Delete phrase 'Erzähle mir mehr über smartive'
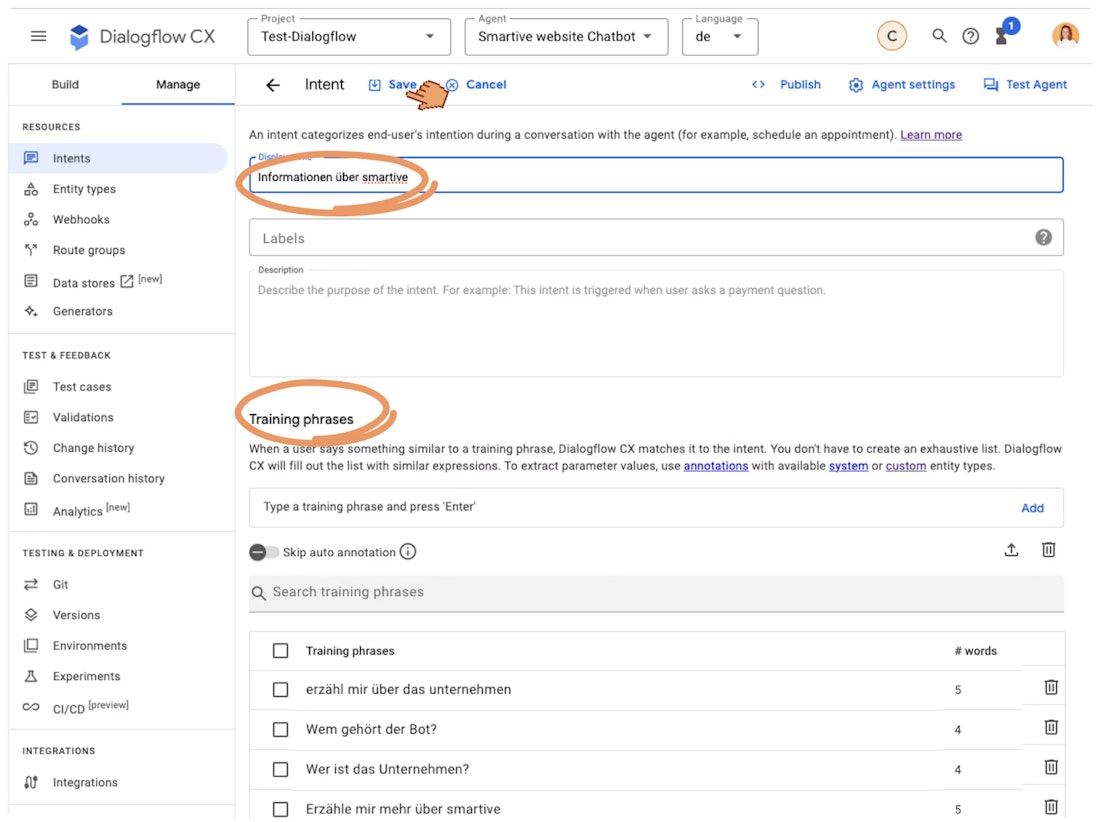 1050,807
